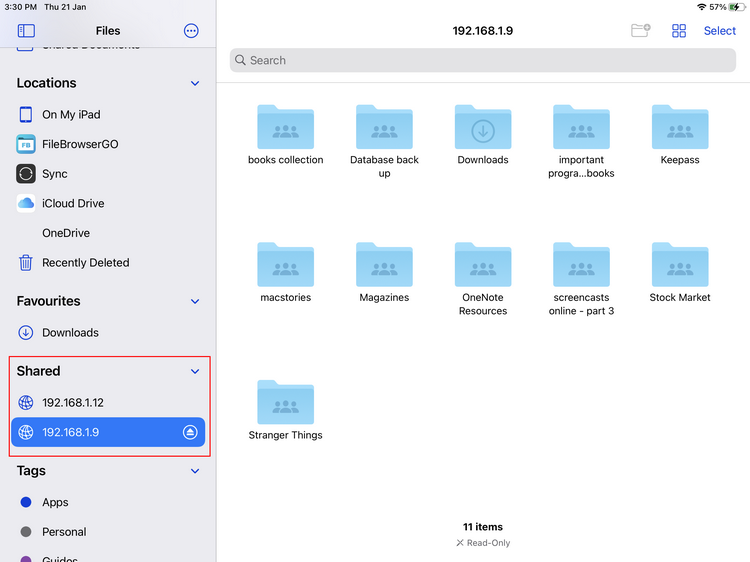The height and width of the screenshot is (562, 750).
Task: Tap the 3:30 PM clock
Action: [x=21, y=7]
